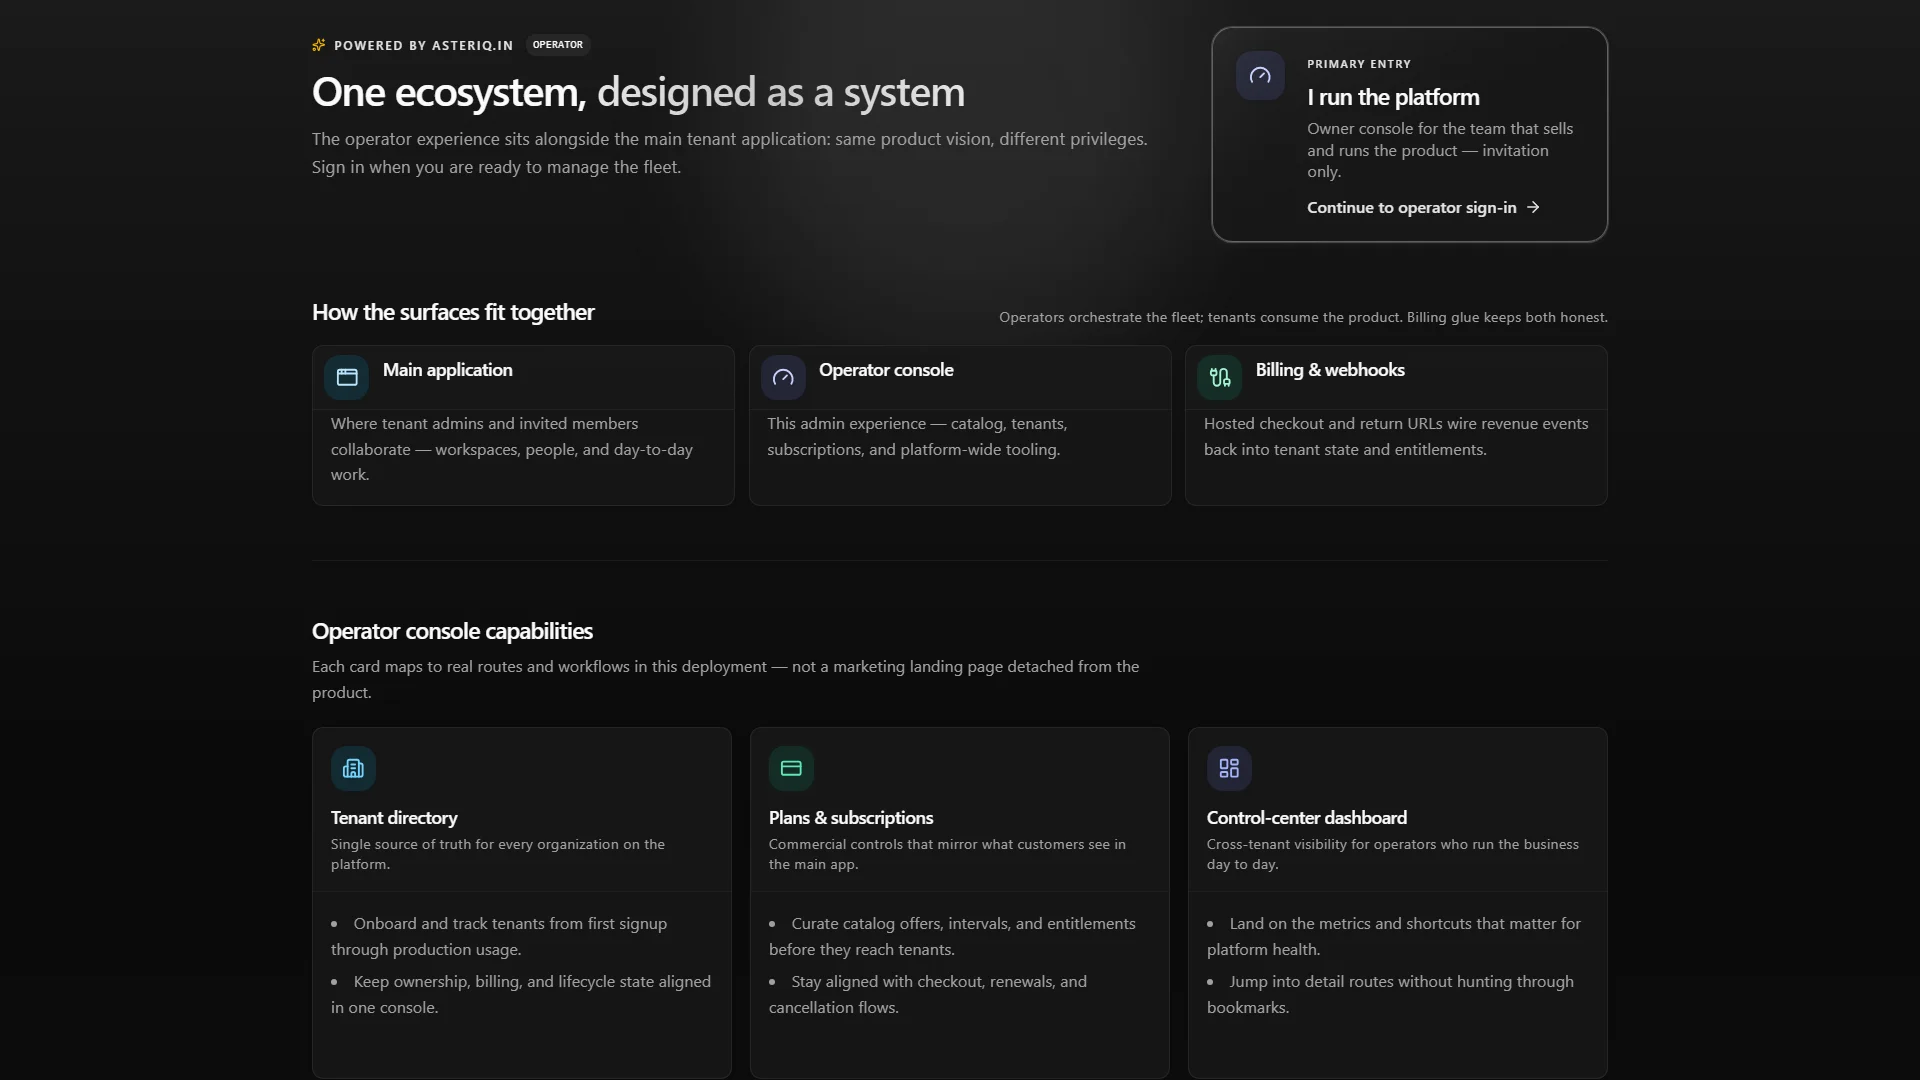Select the Main application card title
The image size is (1920, 1080).
pos(447,370)
